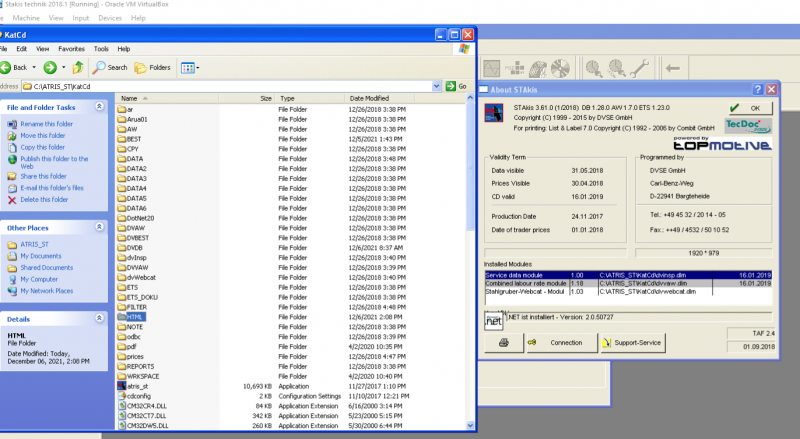The width and height of the screenshot is (800, 439).
Task: Go up one folder level icon
Action: pos(78,67)
